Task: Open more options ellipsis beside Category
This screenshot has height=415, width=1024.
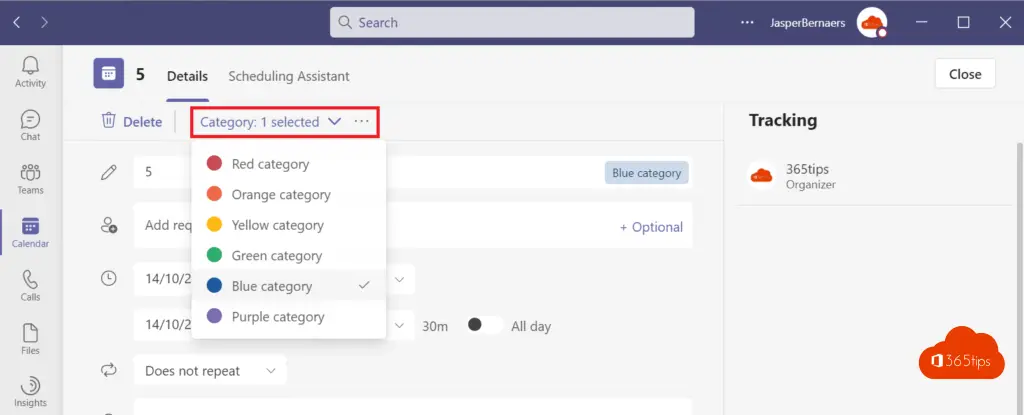Action: point(361,122)
